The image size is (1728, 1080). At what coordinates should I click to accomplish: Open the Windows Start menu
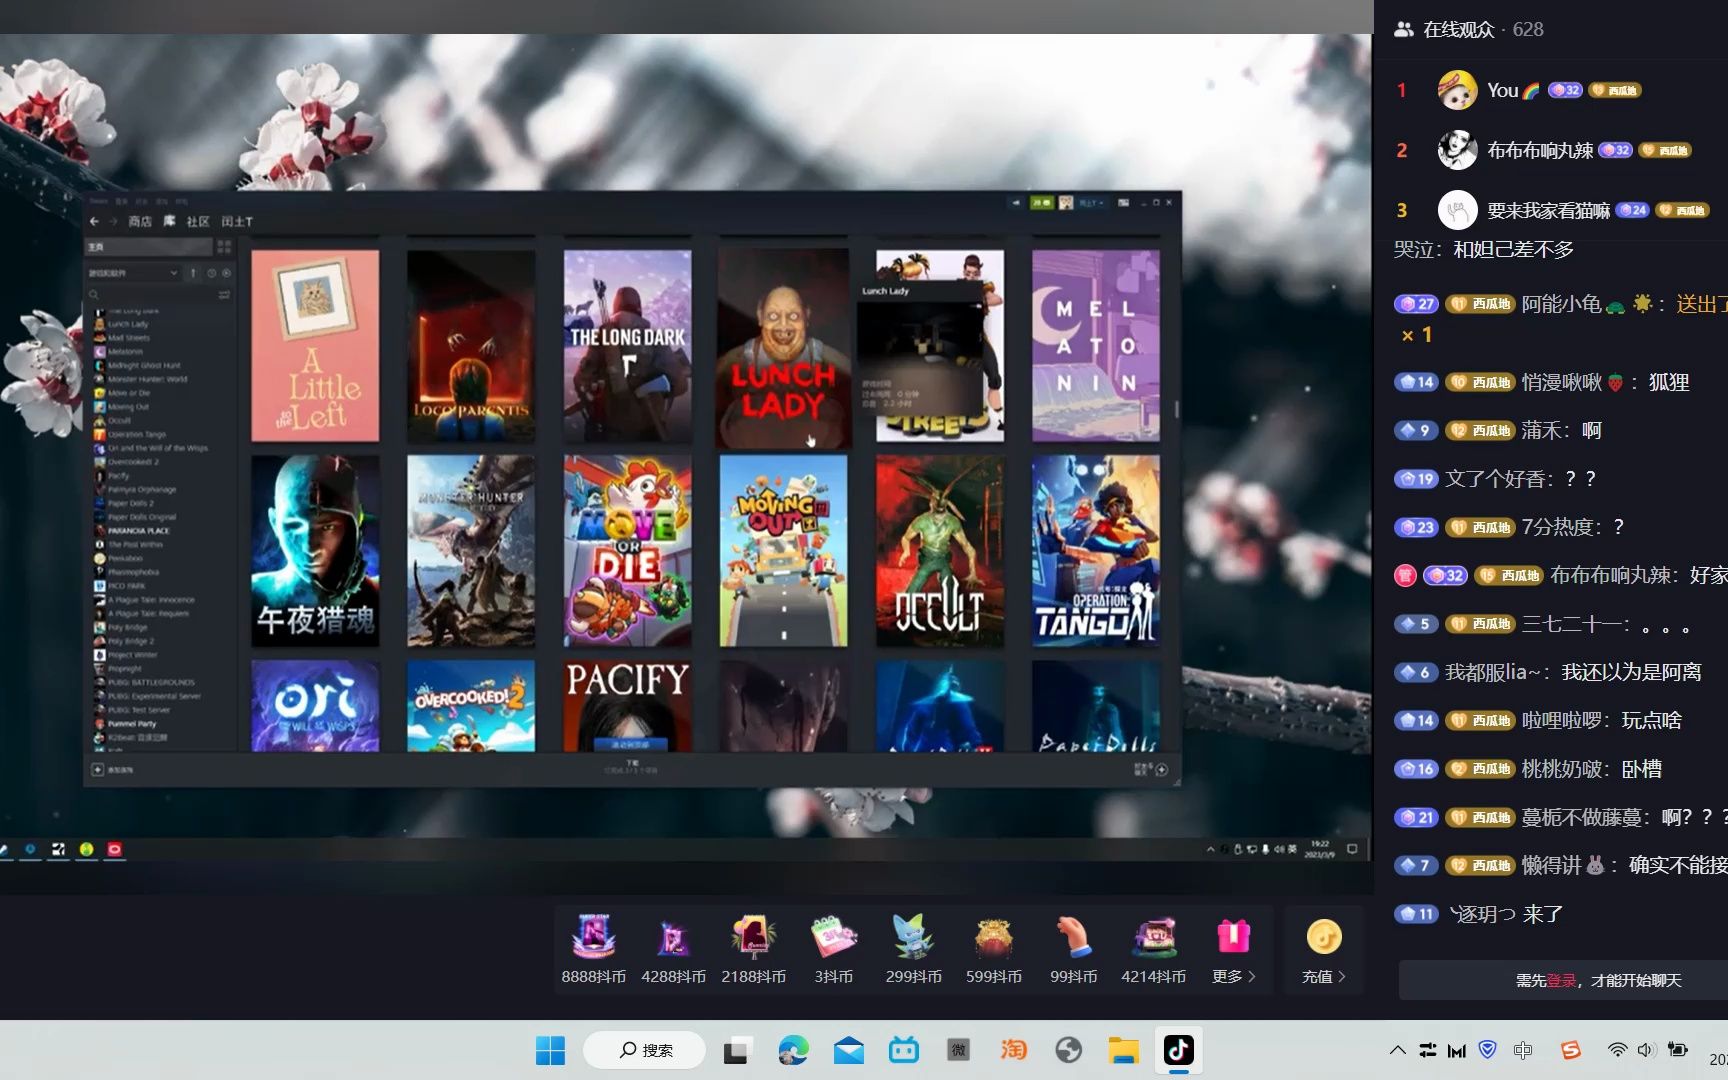[x=550, y=1050]
